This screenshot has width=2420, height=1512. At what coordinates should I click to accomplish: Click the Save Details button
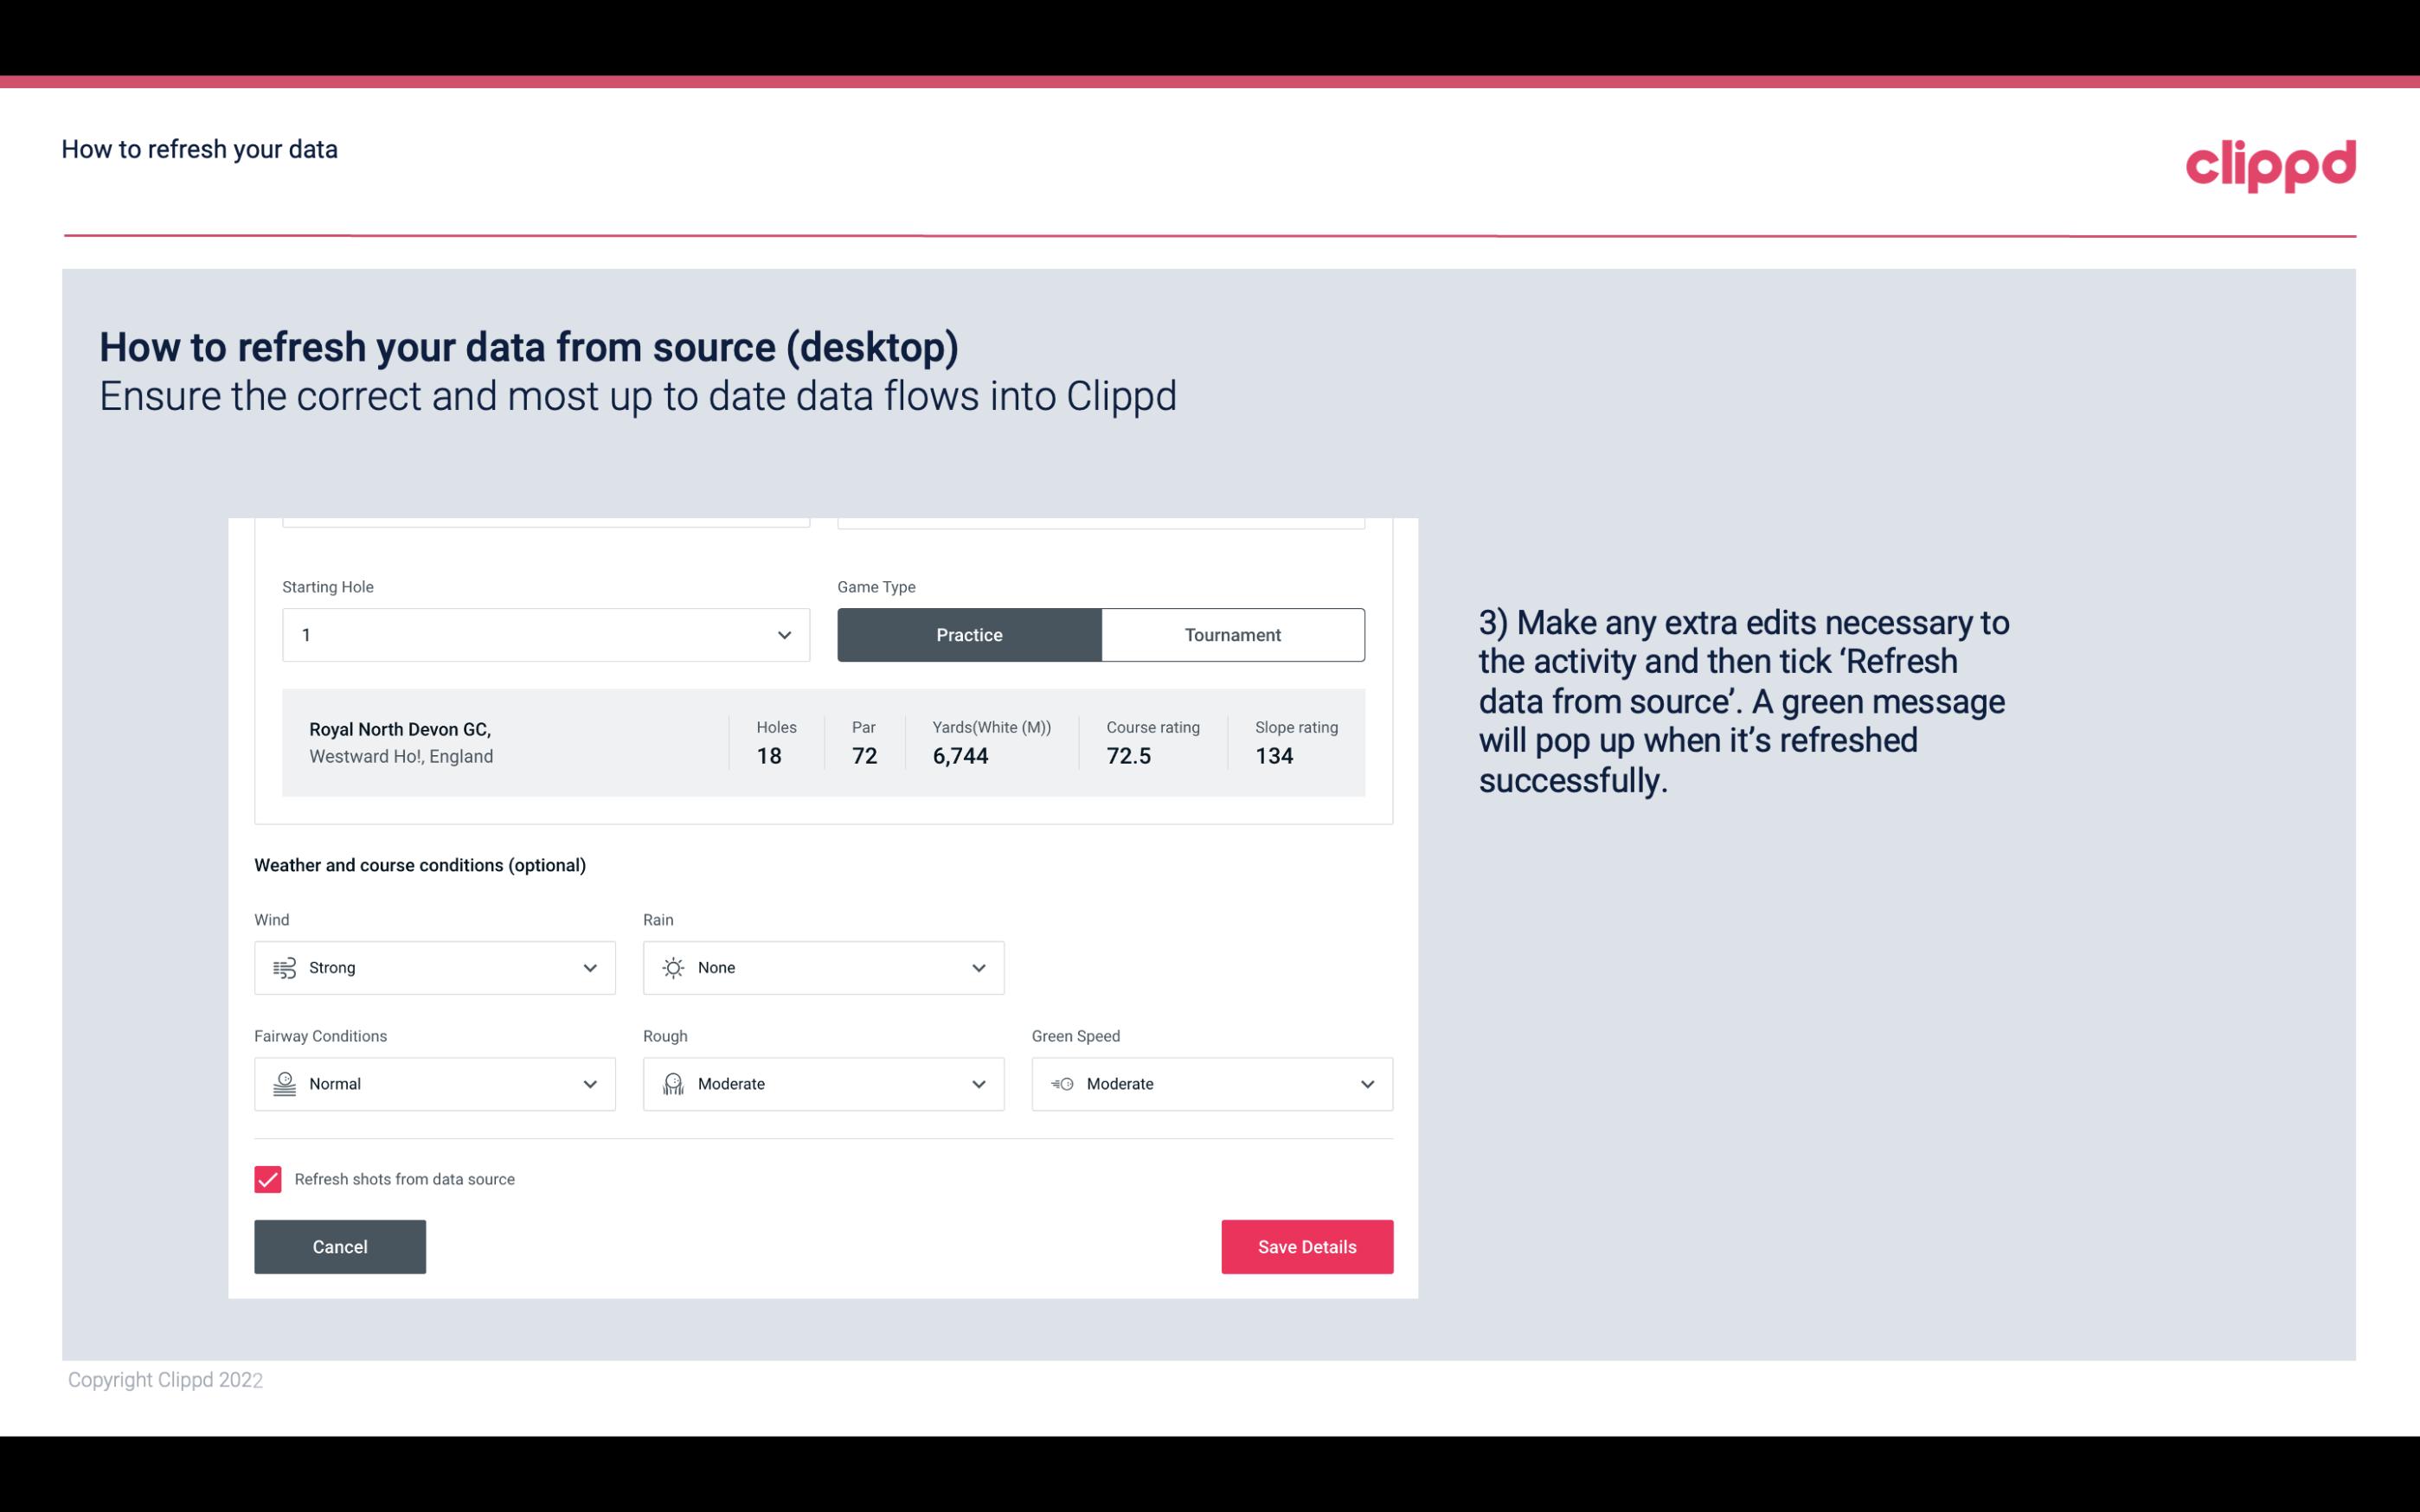[x=1306, y=1247]
